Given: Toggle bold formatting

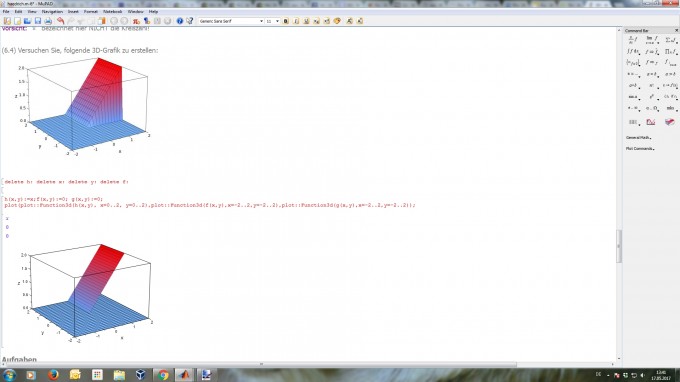Looking at the screenshot, I should click(286, 21).
